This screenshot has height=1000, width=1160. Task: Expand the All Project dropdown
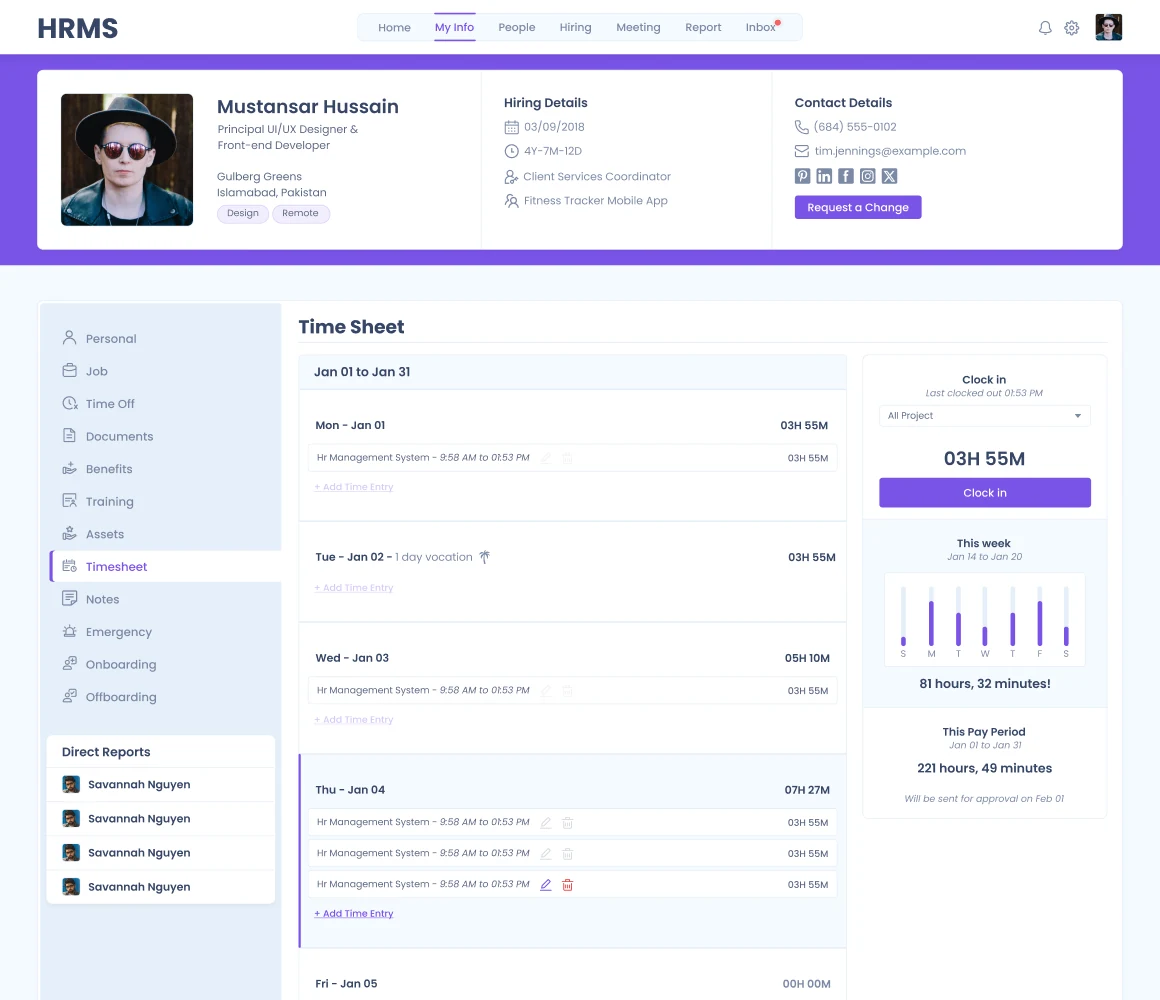985,416
